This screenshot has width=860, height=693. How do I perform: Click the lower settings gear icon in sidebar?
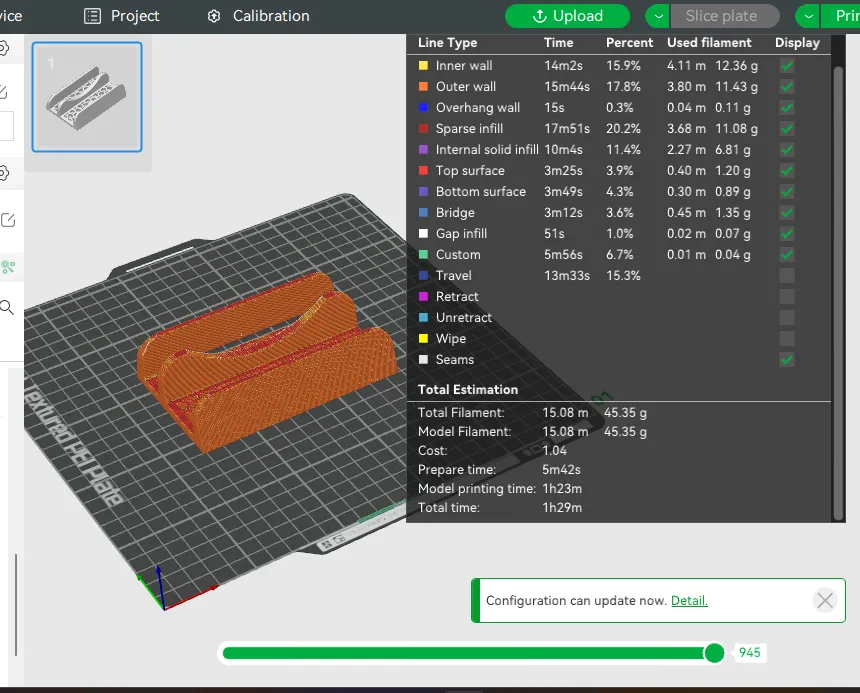[4, 172]
